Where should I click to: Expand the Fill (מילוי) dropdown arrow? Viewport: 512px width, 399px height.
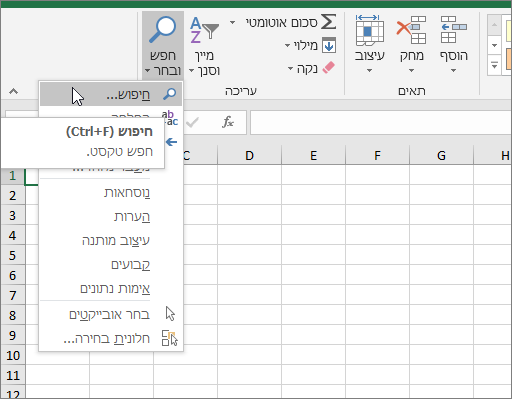(x=287, y=45)
